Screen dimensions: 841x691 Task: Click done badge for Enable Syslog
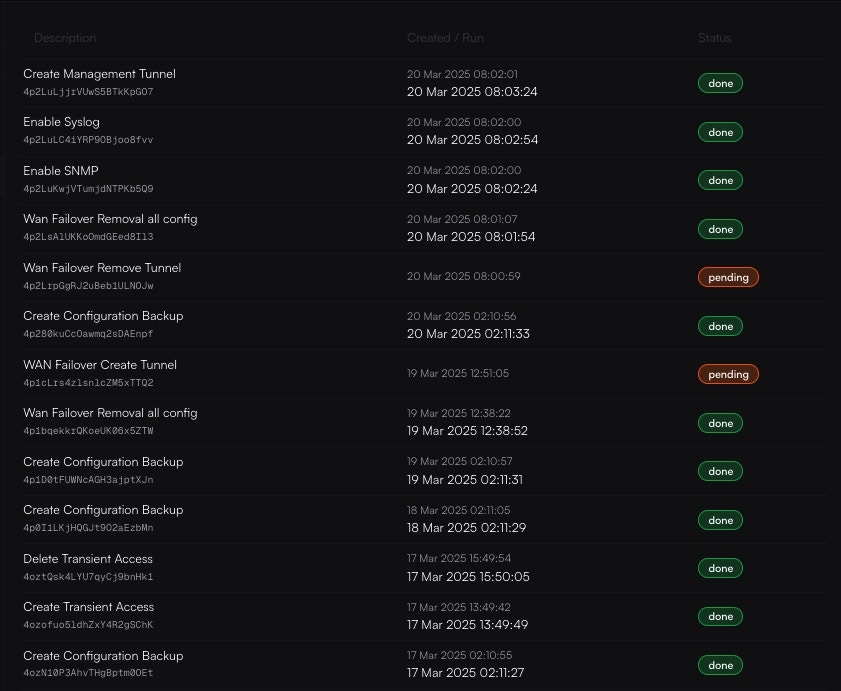(720, 132)
